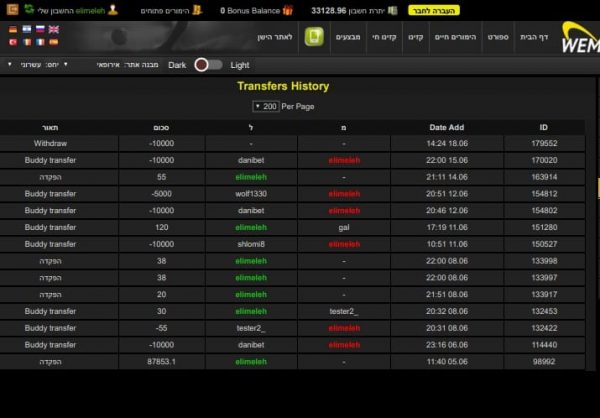Screen dimensions: 600x418
Task: Select the German flag language icon
Action: tap(12, 30)
